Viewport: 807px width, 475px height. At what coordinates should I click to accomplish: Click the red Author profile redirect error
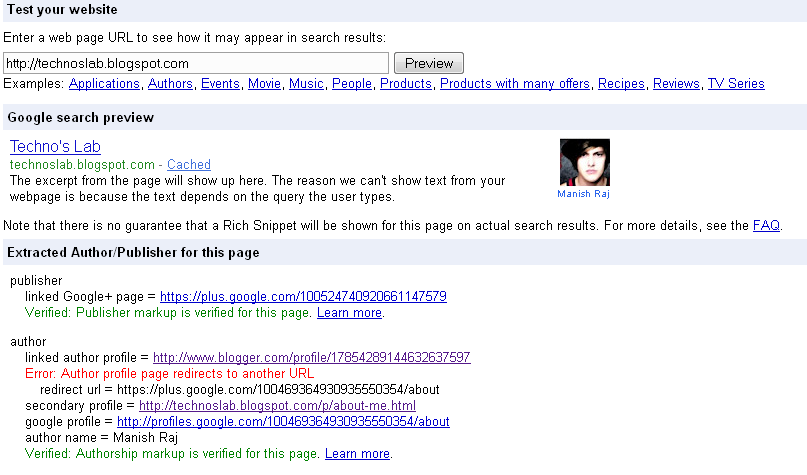[169, 374]
